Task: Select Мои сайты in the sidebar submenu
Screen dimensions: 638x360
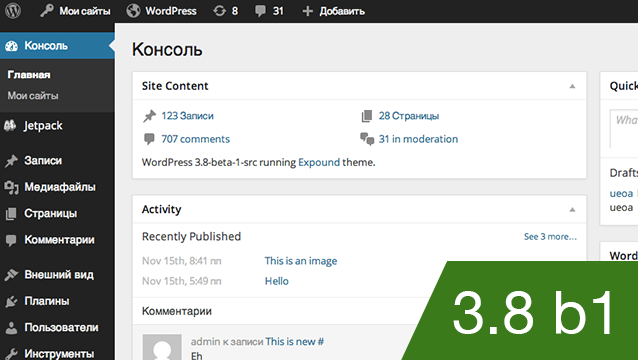Action: tap(33, 96)
